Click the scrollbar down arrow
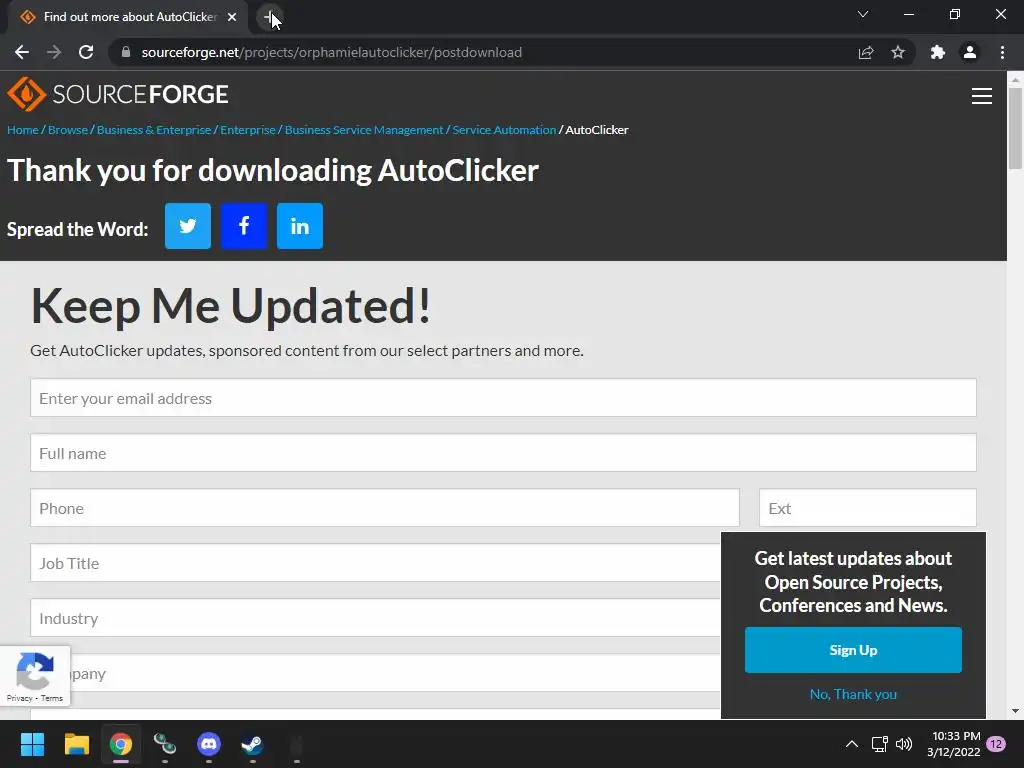 (1015, 711)
